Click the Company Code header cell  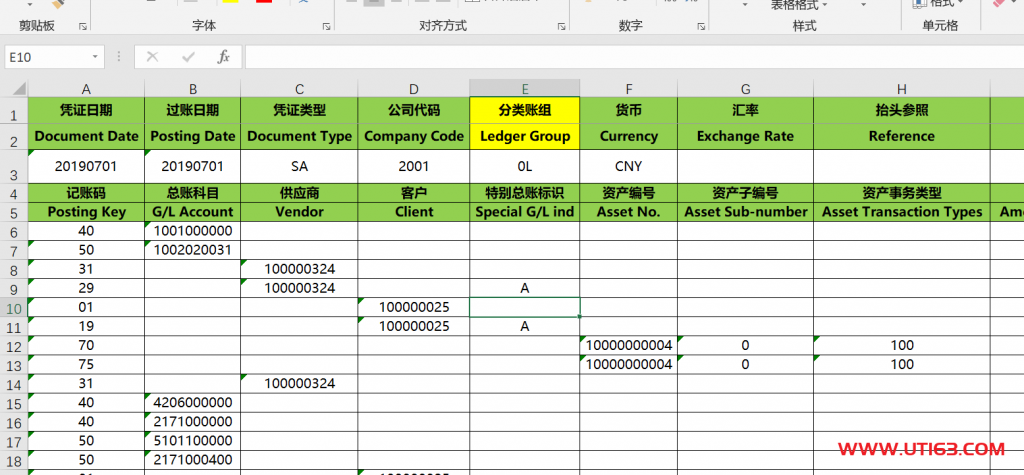click(414, 137)
